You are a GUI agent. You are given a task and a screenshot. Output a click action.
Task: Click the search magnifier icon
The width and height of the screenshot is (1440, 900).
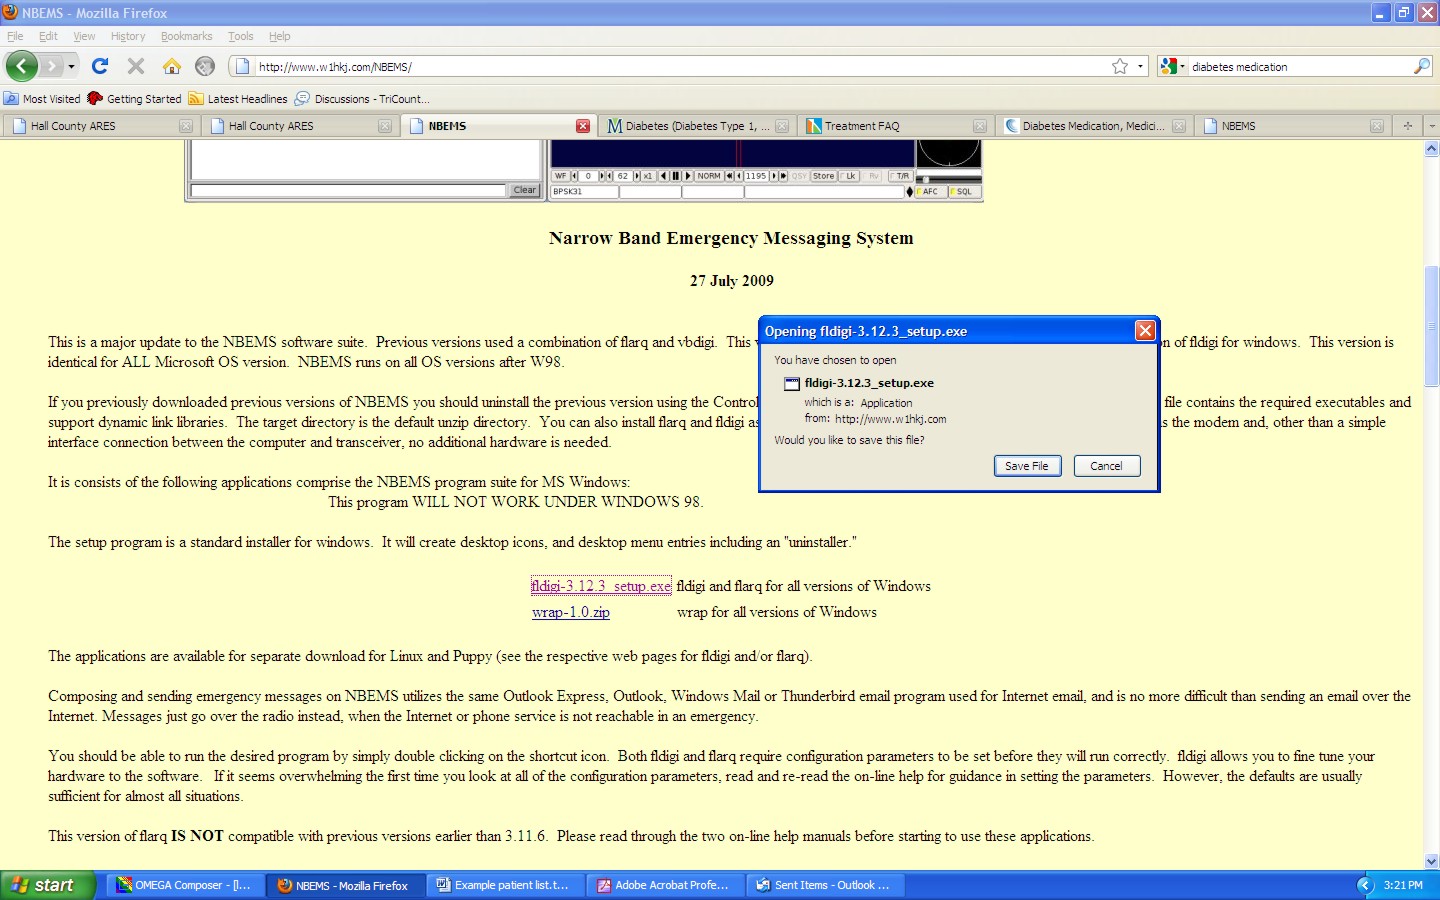(x=1422, y=66)
